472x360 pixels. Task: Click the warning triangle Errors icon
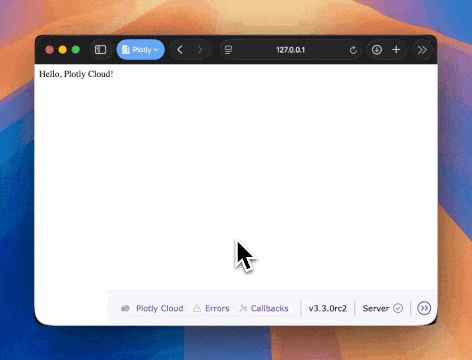coord(197,308)
